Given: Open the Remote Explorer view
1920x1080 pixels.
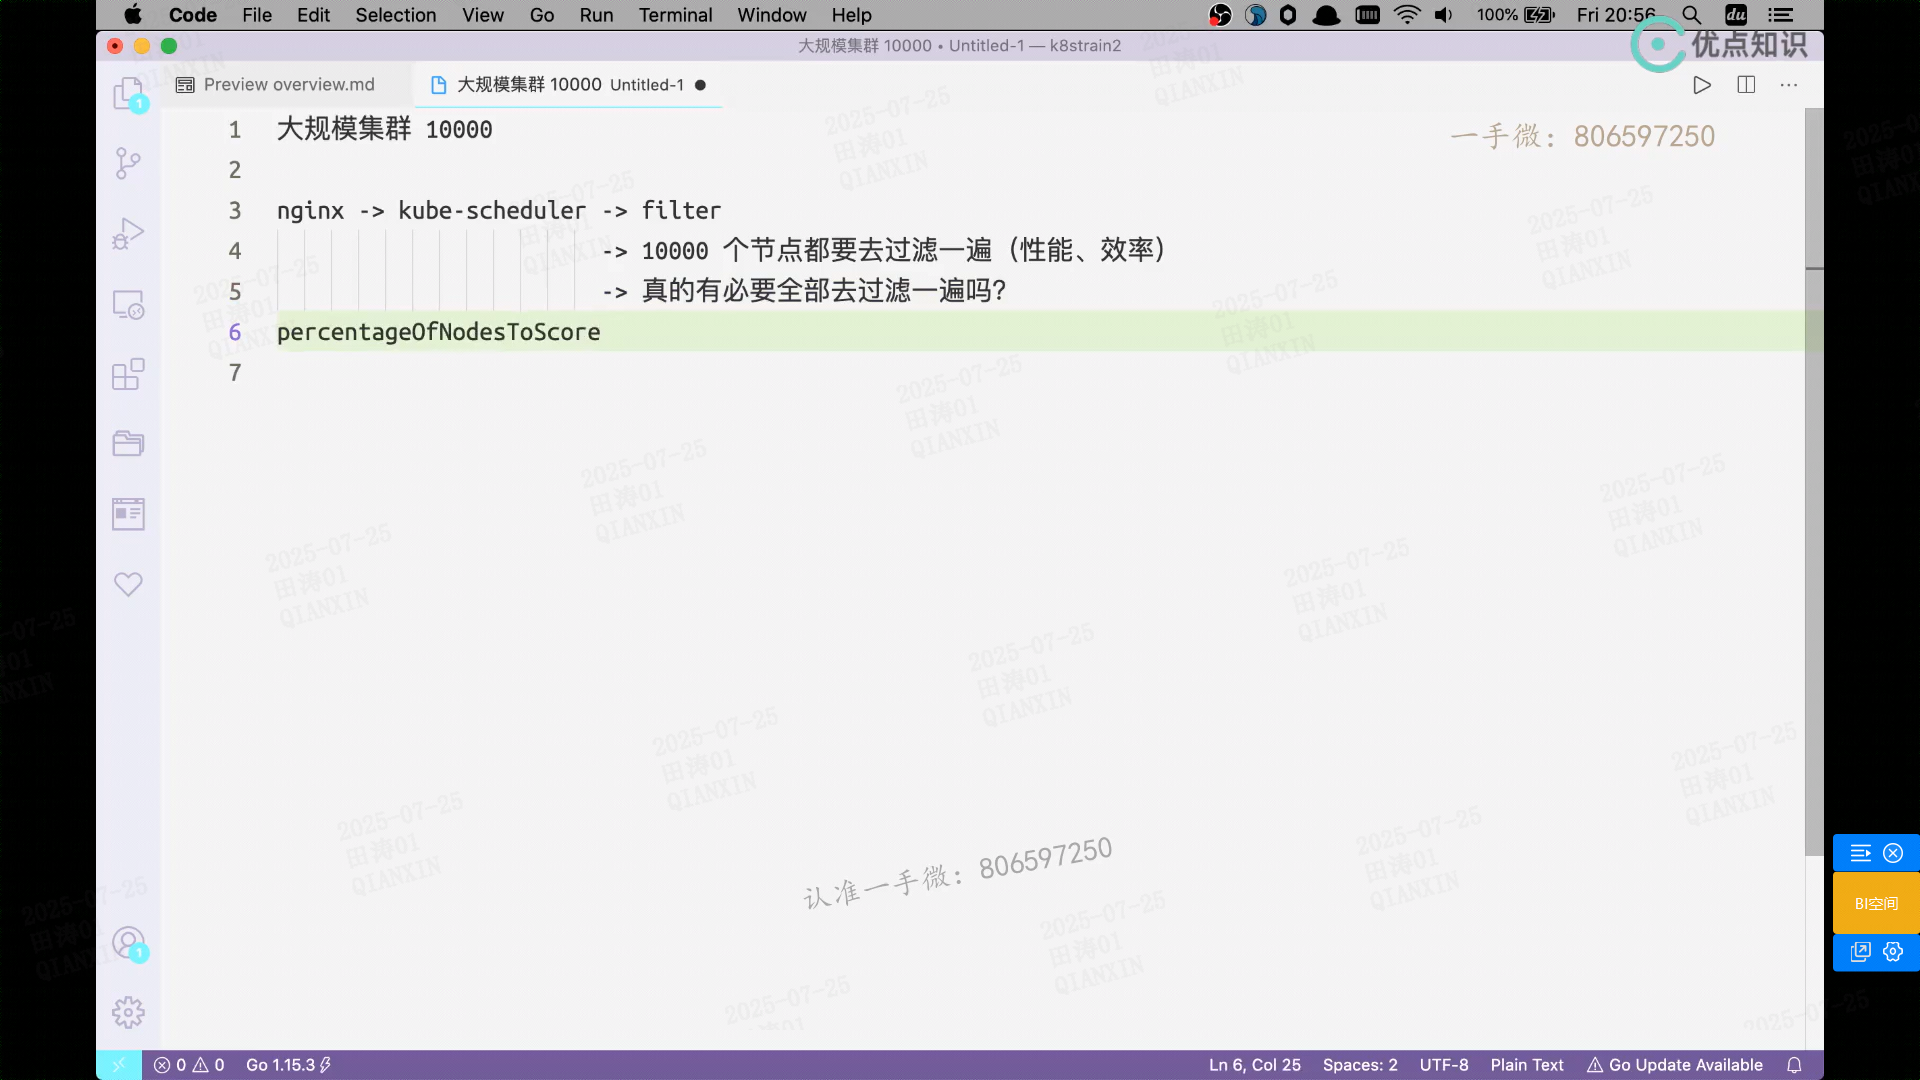Looking at the screenshot, I should [128, 304].
